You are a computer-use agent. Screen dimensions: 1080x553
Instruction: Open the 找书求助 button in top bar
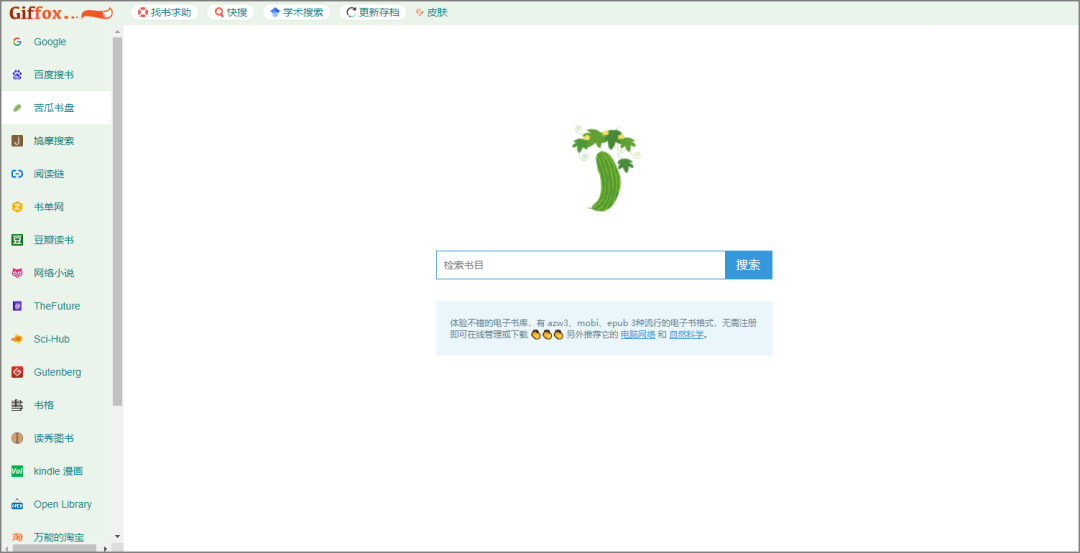(x=164, y=13)
